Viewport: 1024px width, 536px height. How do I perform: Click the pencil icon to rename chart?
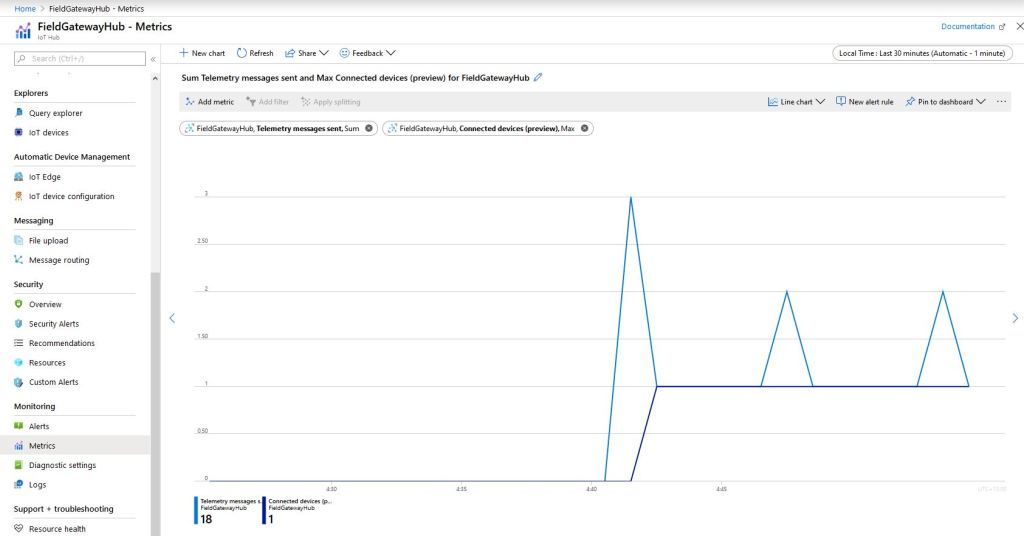coord(539,77)
